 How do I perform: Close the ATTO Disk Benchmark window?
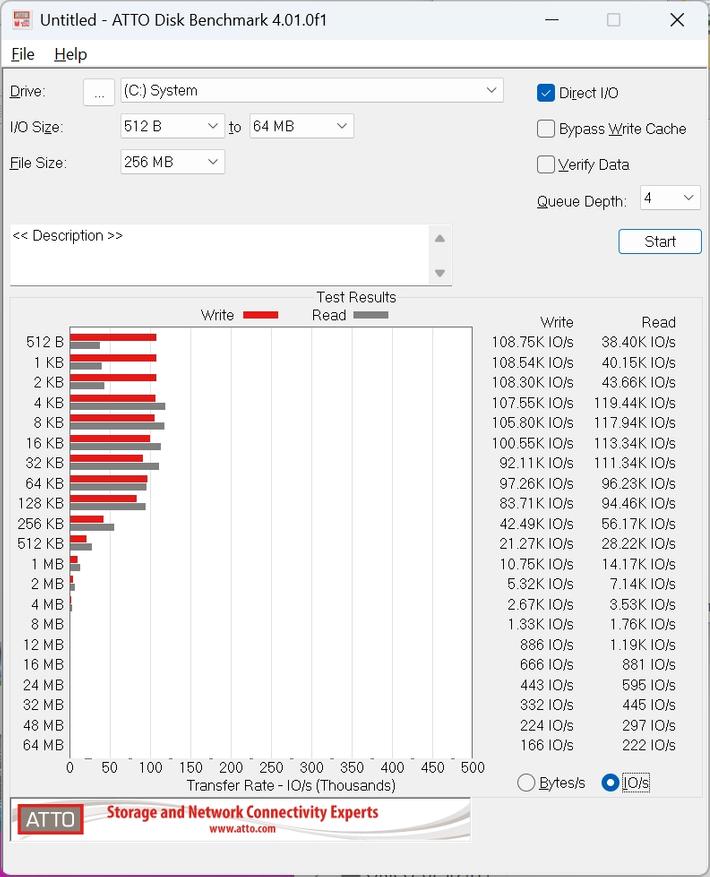point(677,20)
